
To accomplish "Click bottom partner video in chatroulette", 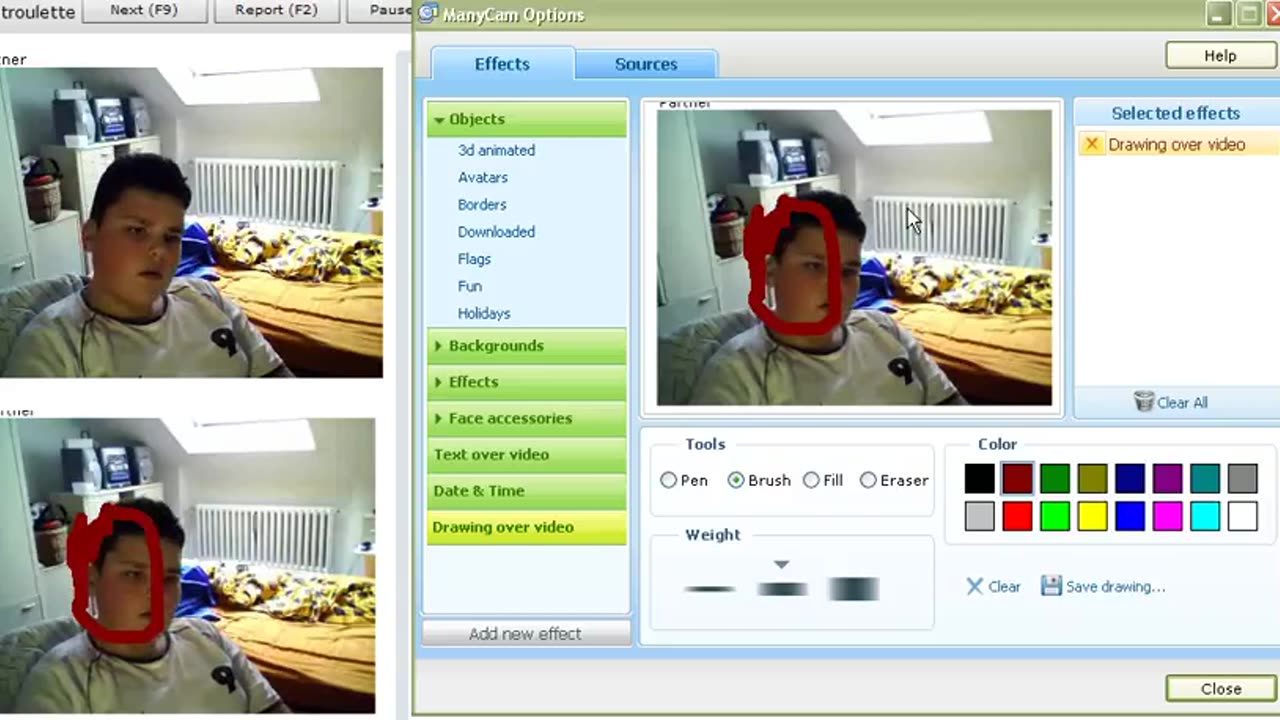I will 187,565.
